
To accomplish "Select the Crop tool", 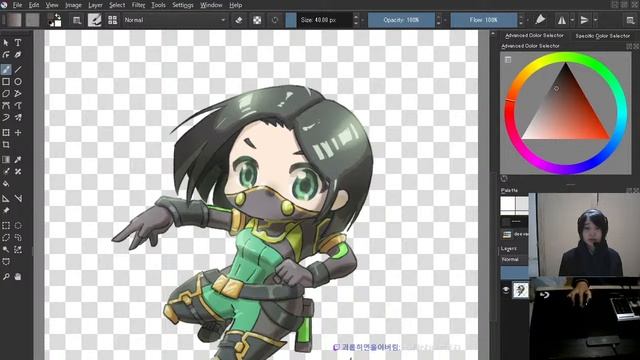I will pos(6,144).
